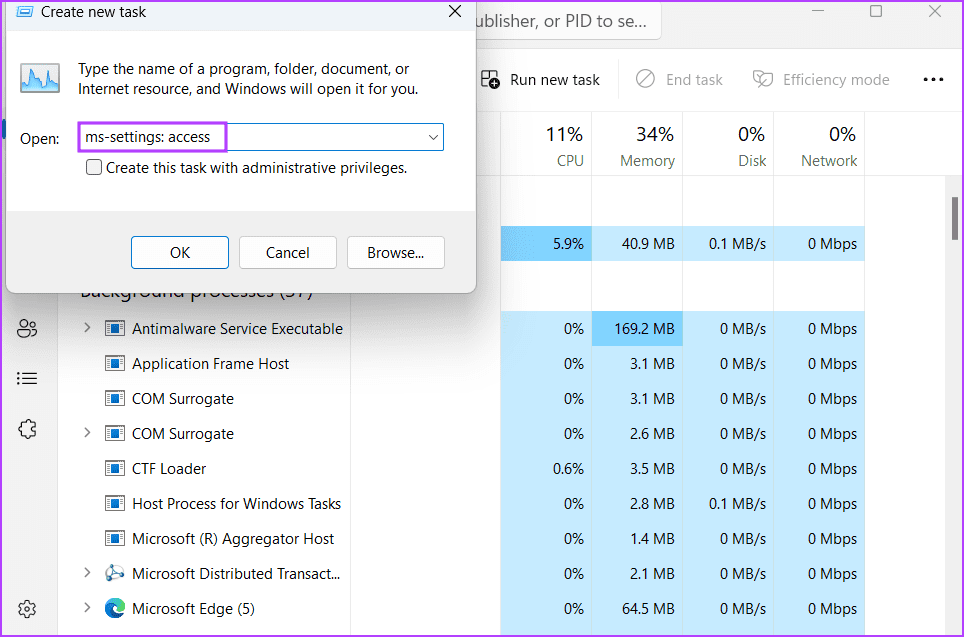Click the Run dialog program icon
The width and height of the screenshot is (964, 637).
click(40, 79)
